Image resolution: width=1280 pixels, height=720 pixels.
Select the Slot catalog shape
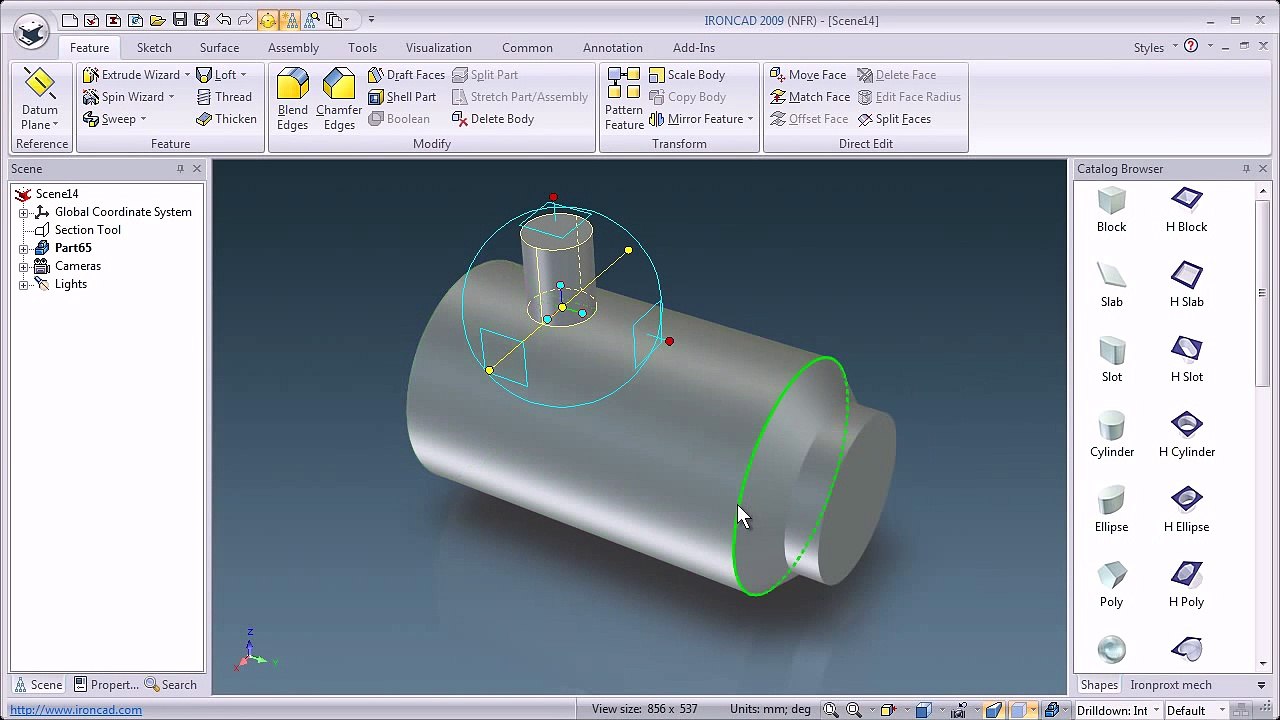point(1111,360)
